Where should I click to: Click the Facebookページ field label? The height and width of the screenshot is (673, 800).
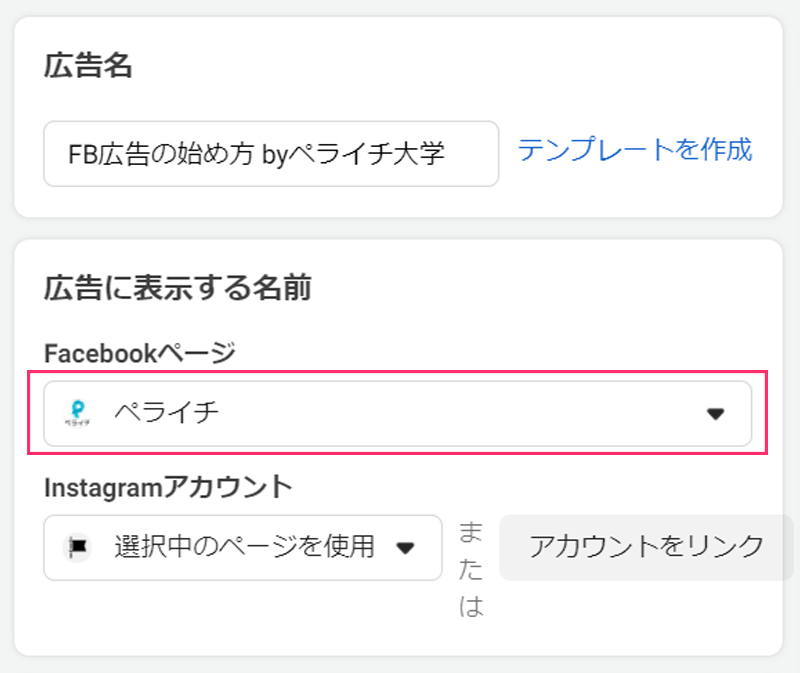(140, 352)
